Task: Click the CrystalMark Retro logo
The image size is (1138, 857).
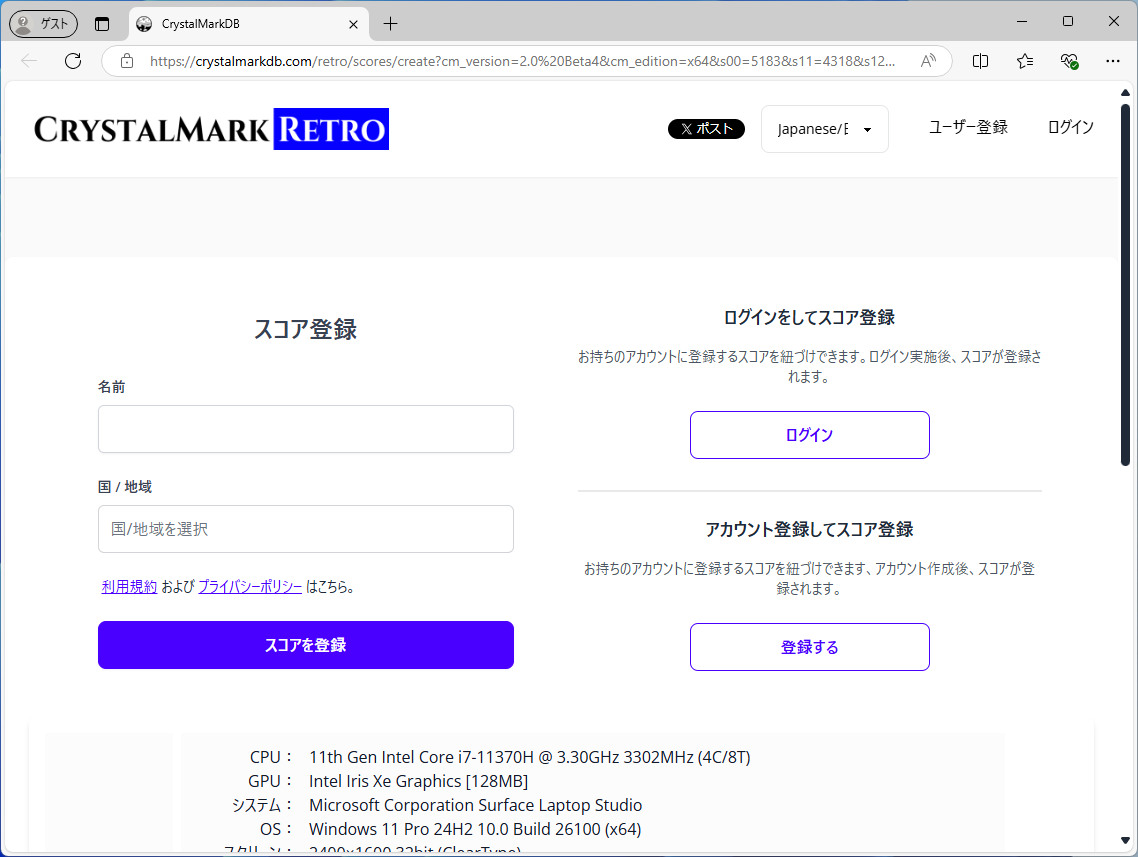Action: (210, 128)
